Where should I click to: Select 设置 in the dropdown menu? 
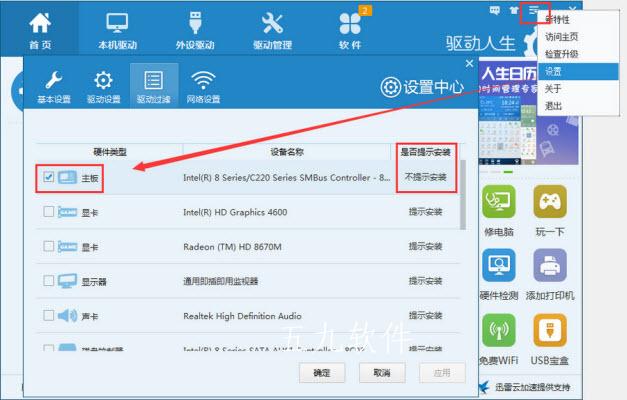[x=578, y=71]
